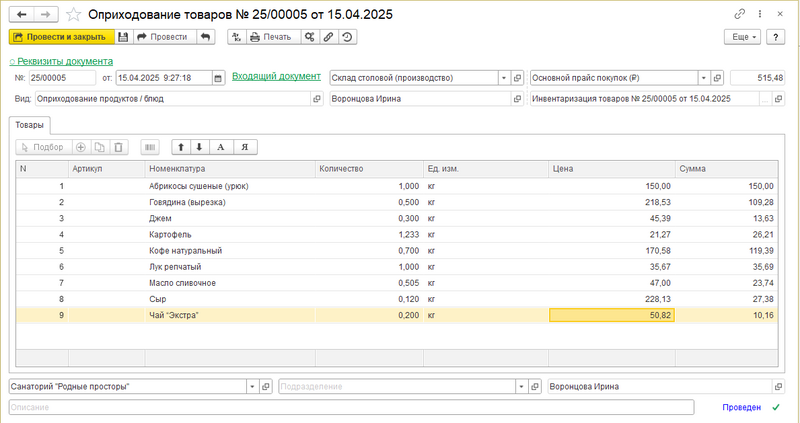
Task: Select the "Товары" tab
Action: (x=29, y=124)
